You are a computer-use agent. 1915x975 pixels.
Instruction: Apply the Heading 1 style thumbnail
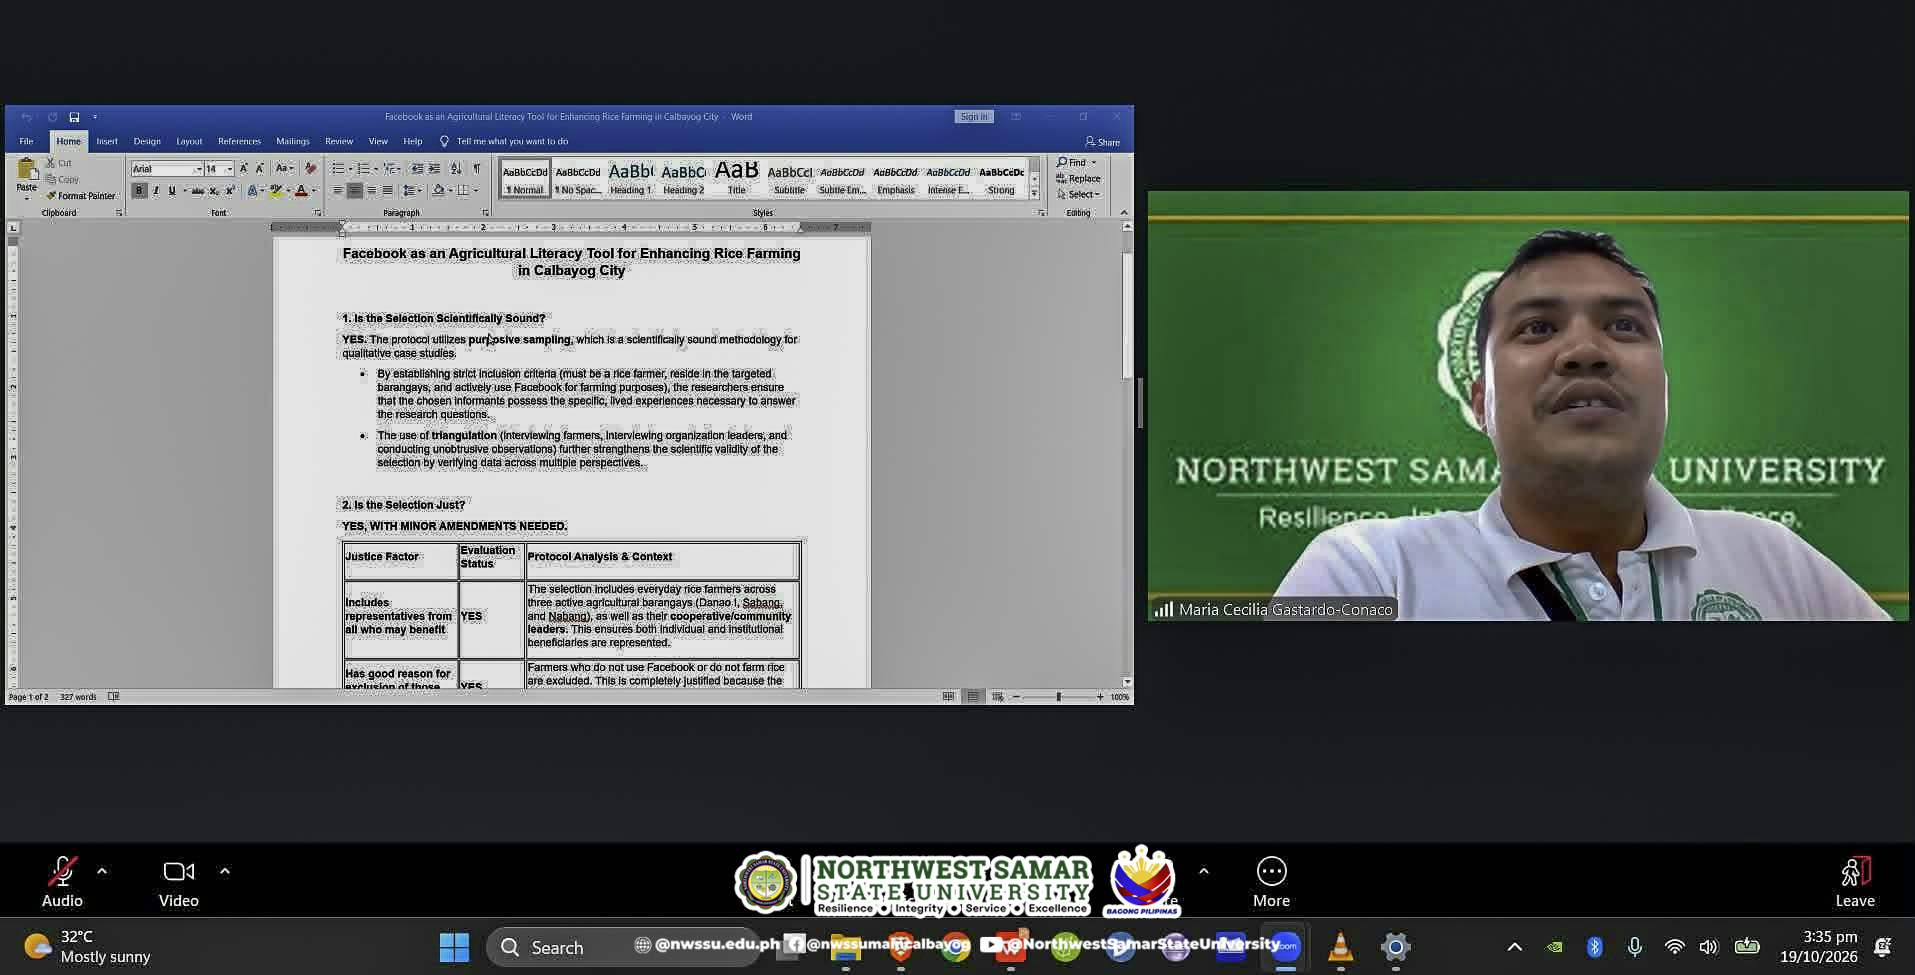tap(630, 178)
